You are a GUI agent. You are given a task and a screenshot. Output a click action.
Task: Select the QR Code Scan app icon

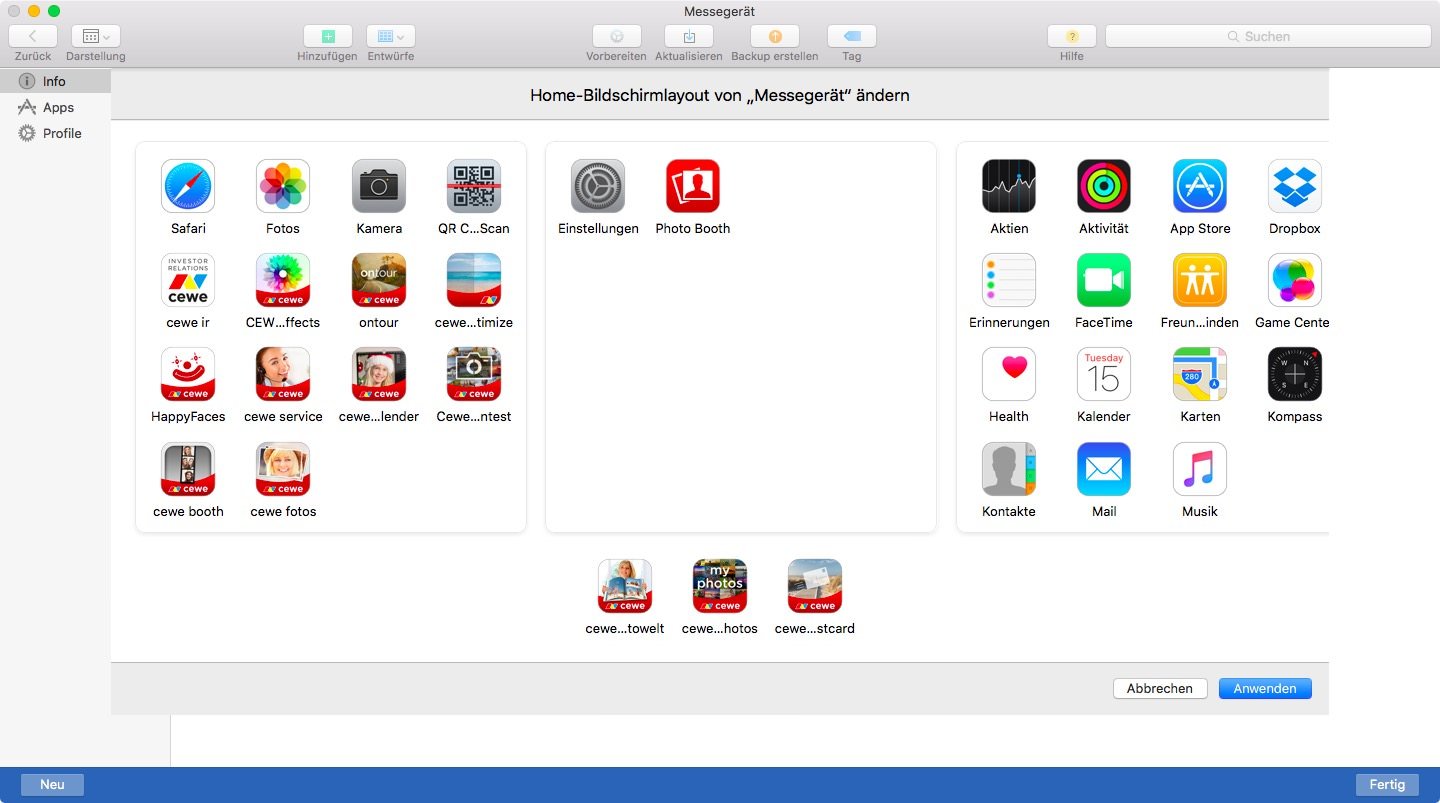[473, 186]
